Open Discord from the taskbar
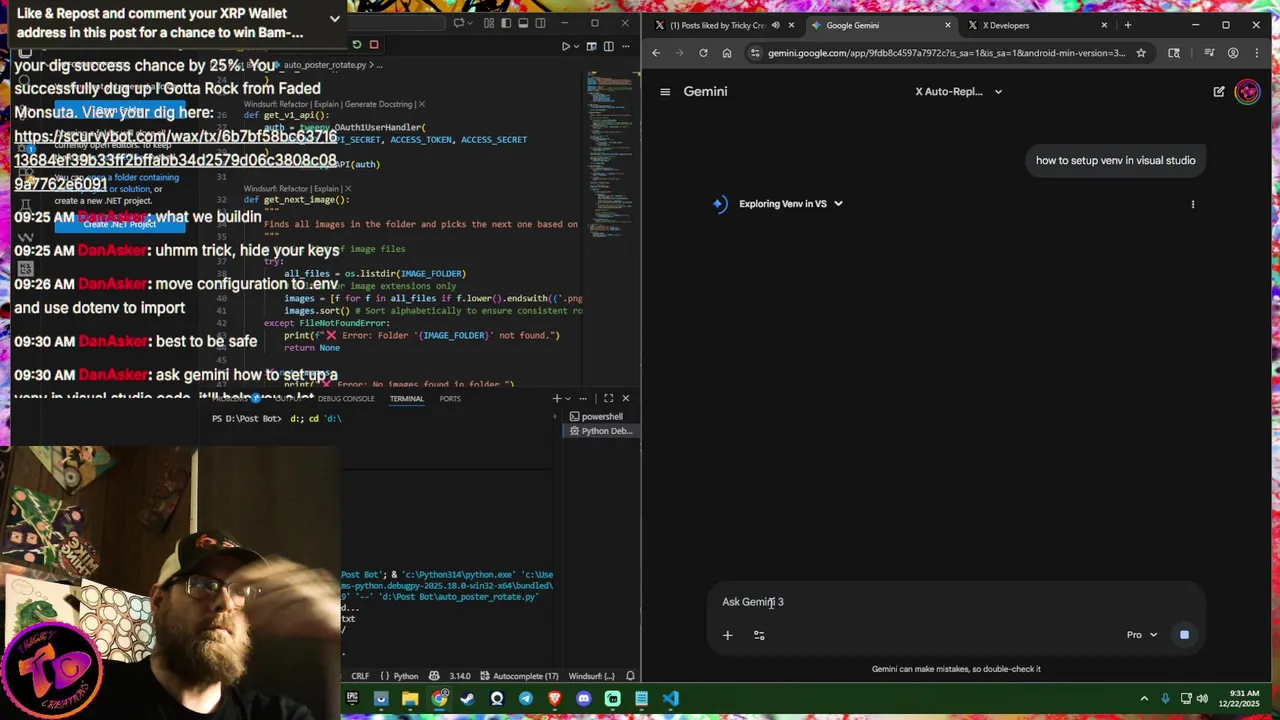The image size is (1280, 720). (584, 699)
